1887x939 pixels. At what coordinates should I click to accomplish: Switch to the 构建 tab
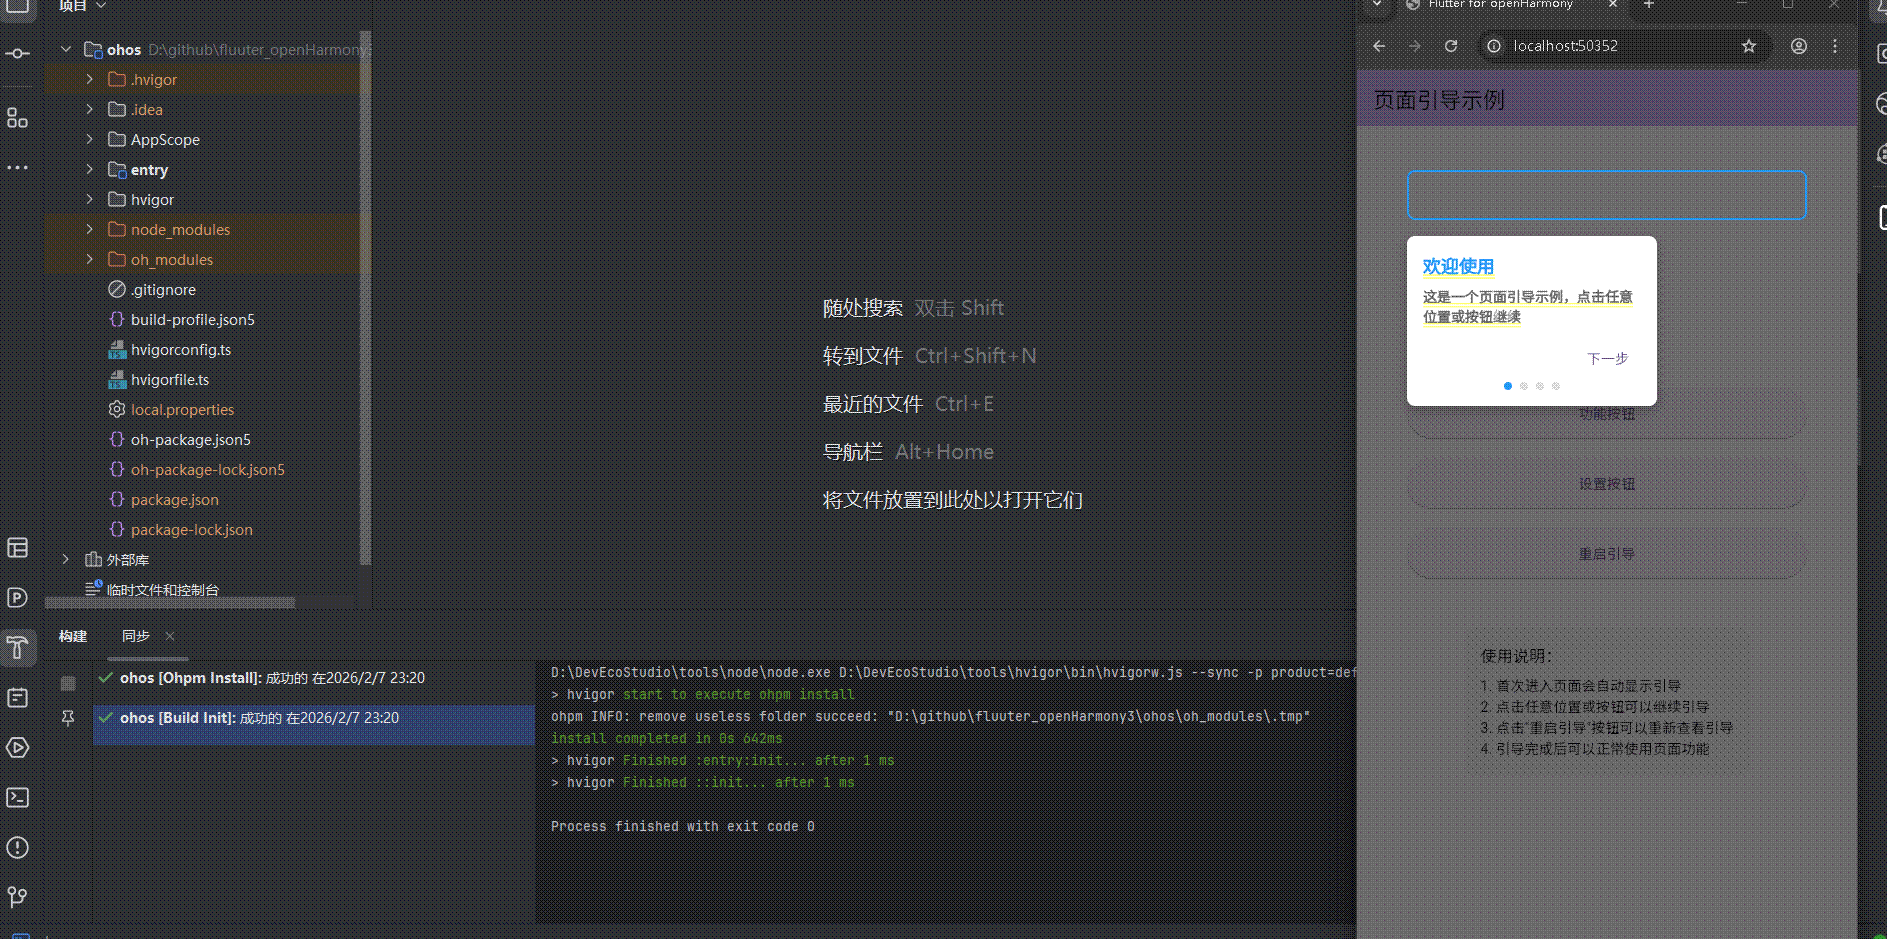click(73, 636)
